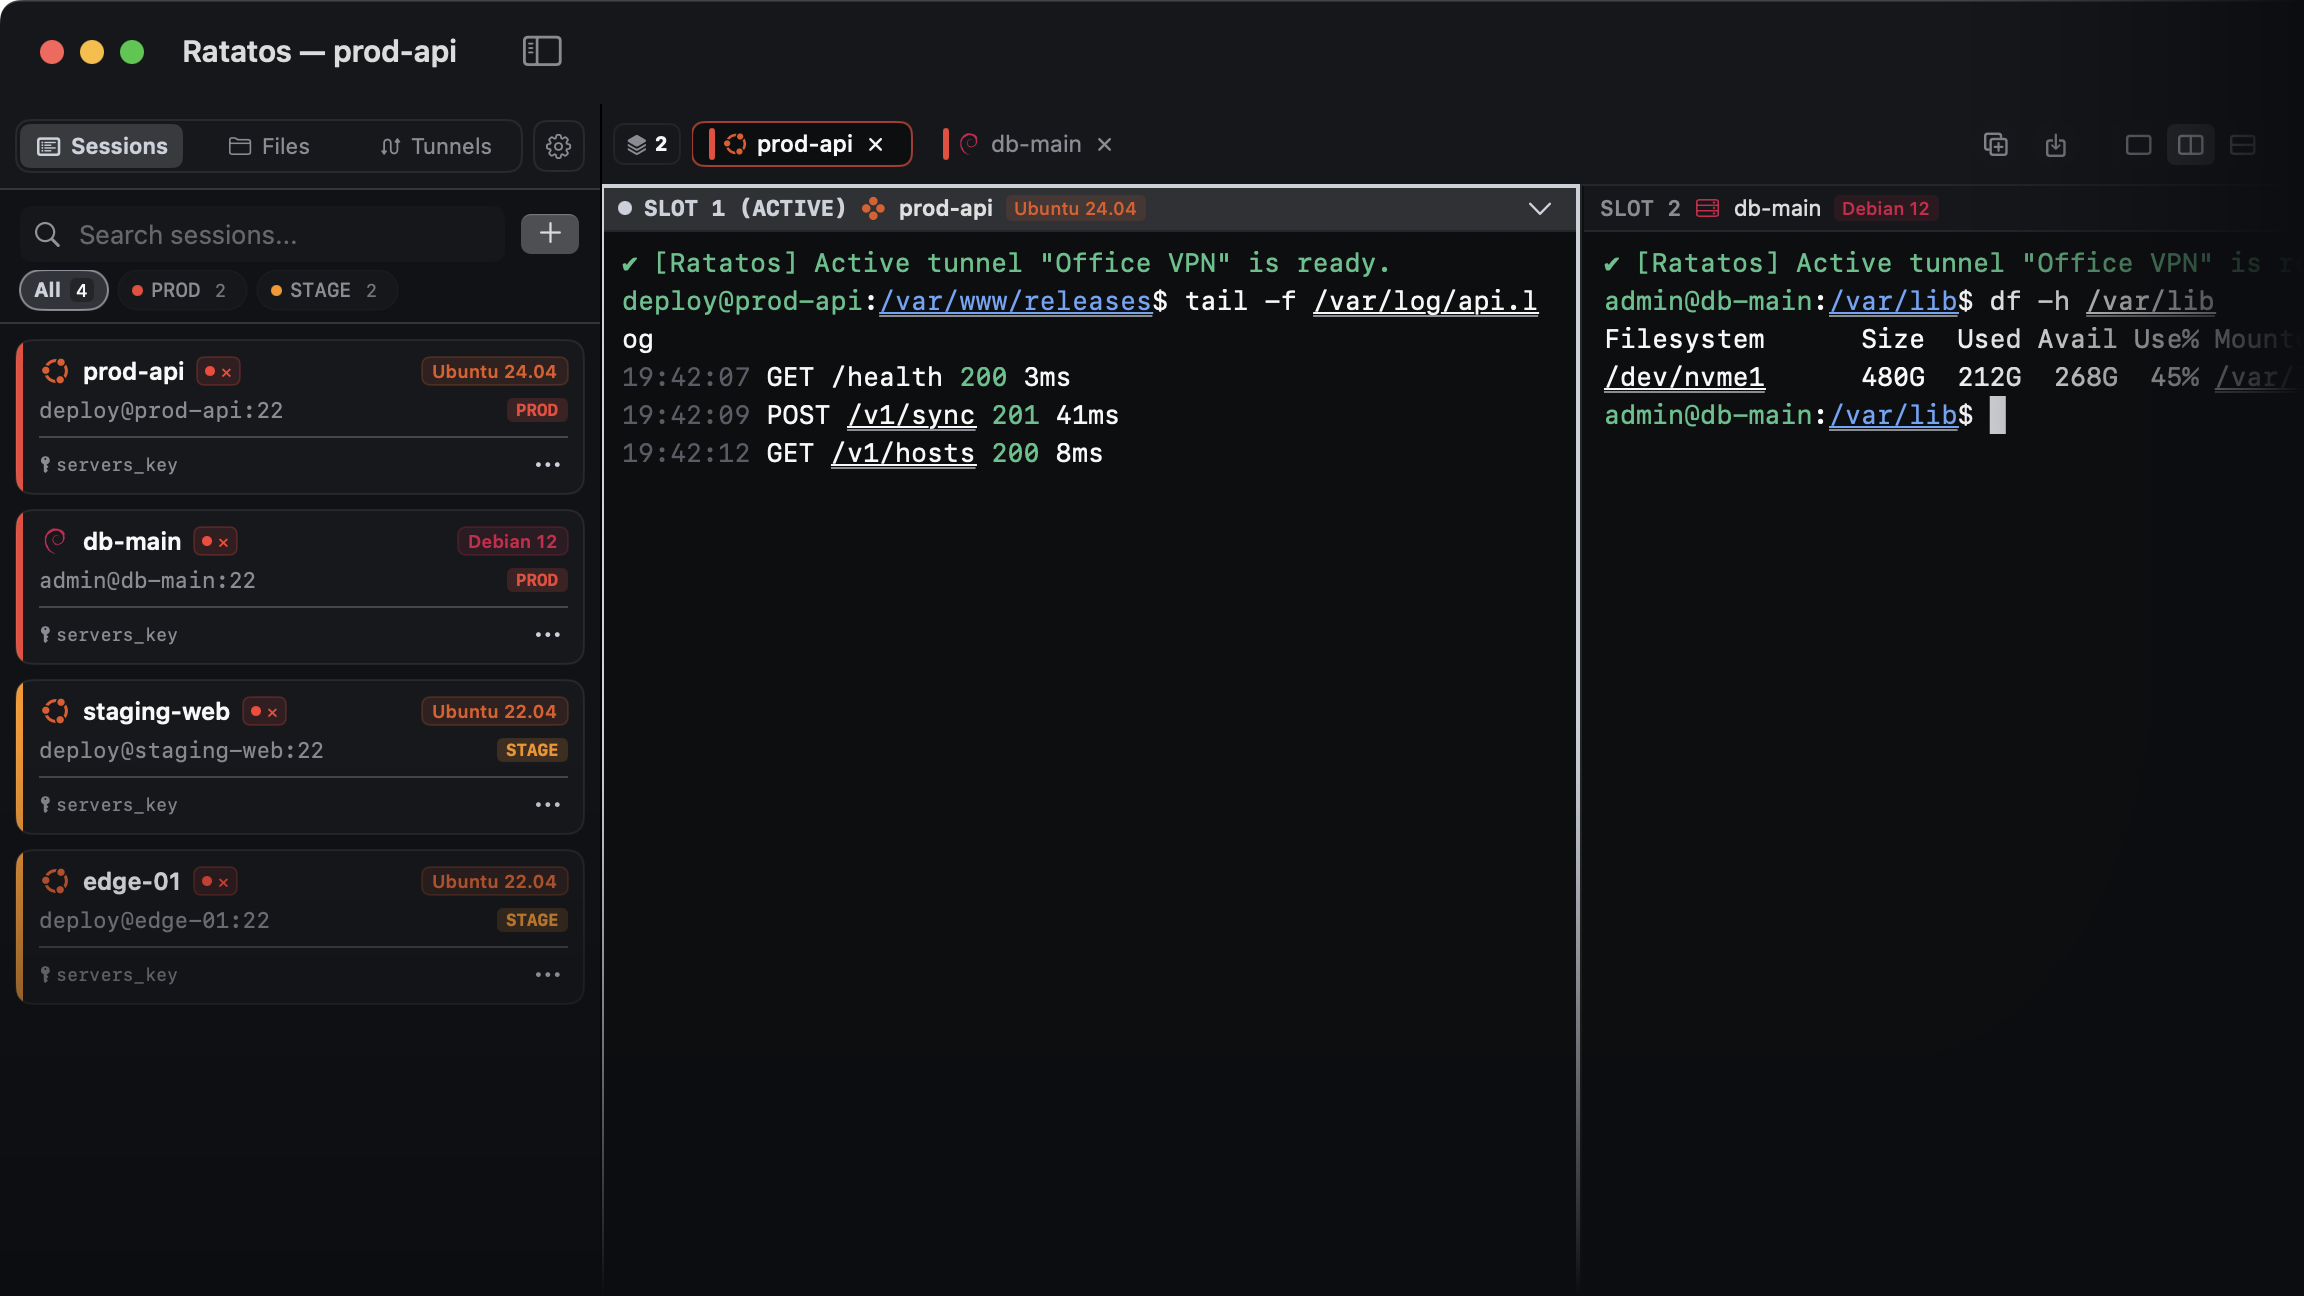2304x1296 pixels.
Task: Filter sessions by PROD 2
Action: pyautogui.click(x=180, y=290)
